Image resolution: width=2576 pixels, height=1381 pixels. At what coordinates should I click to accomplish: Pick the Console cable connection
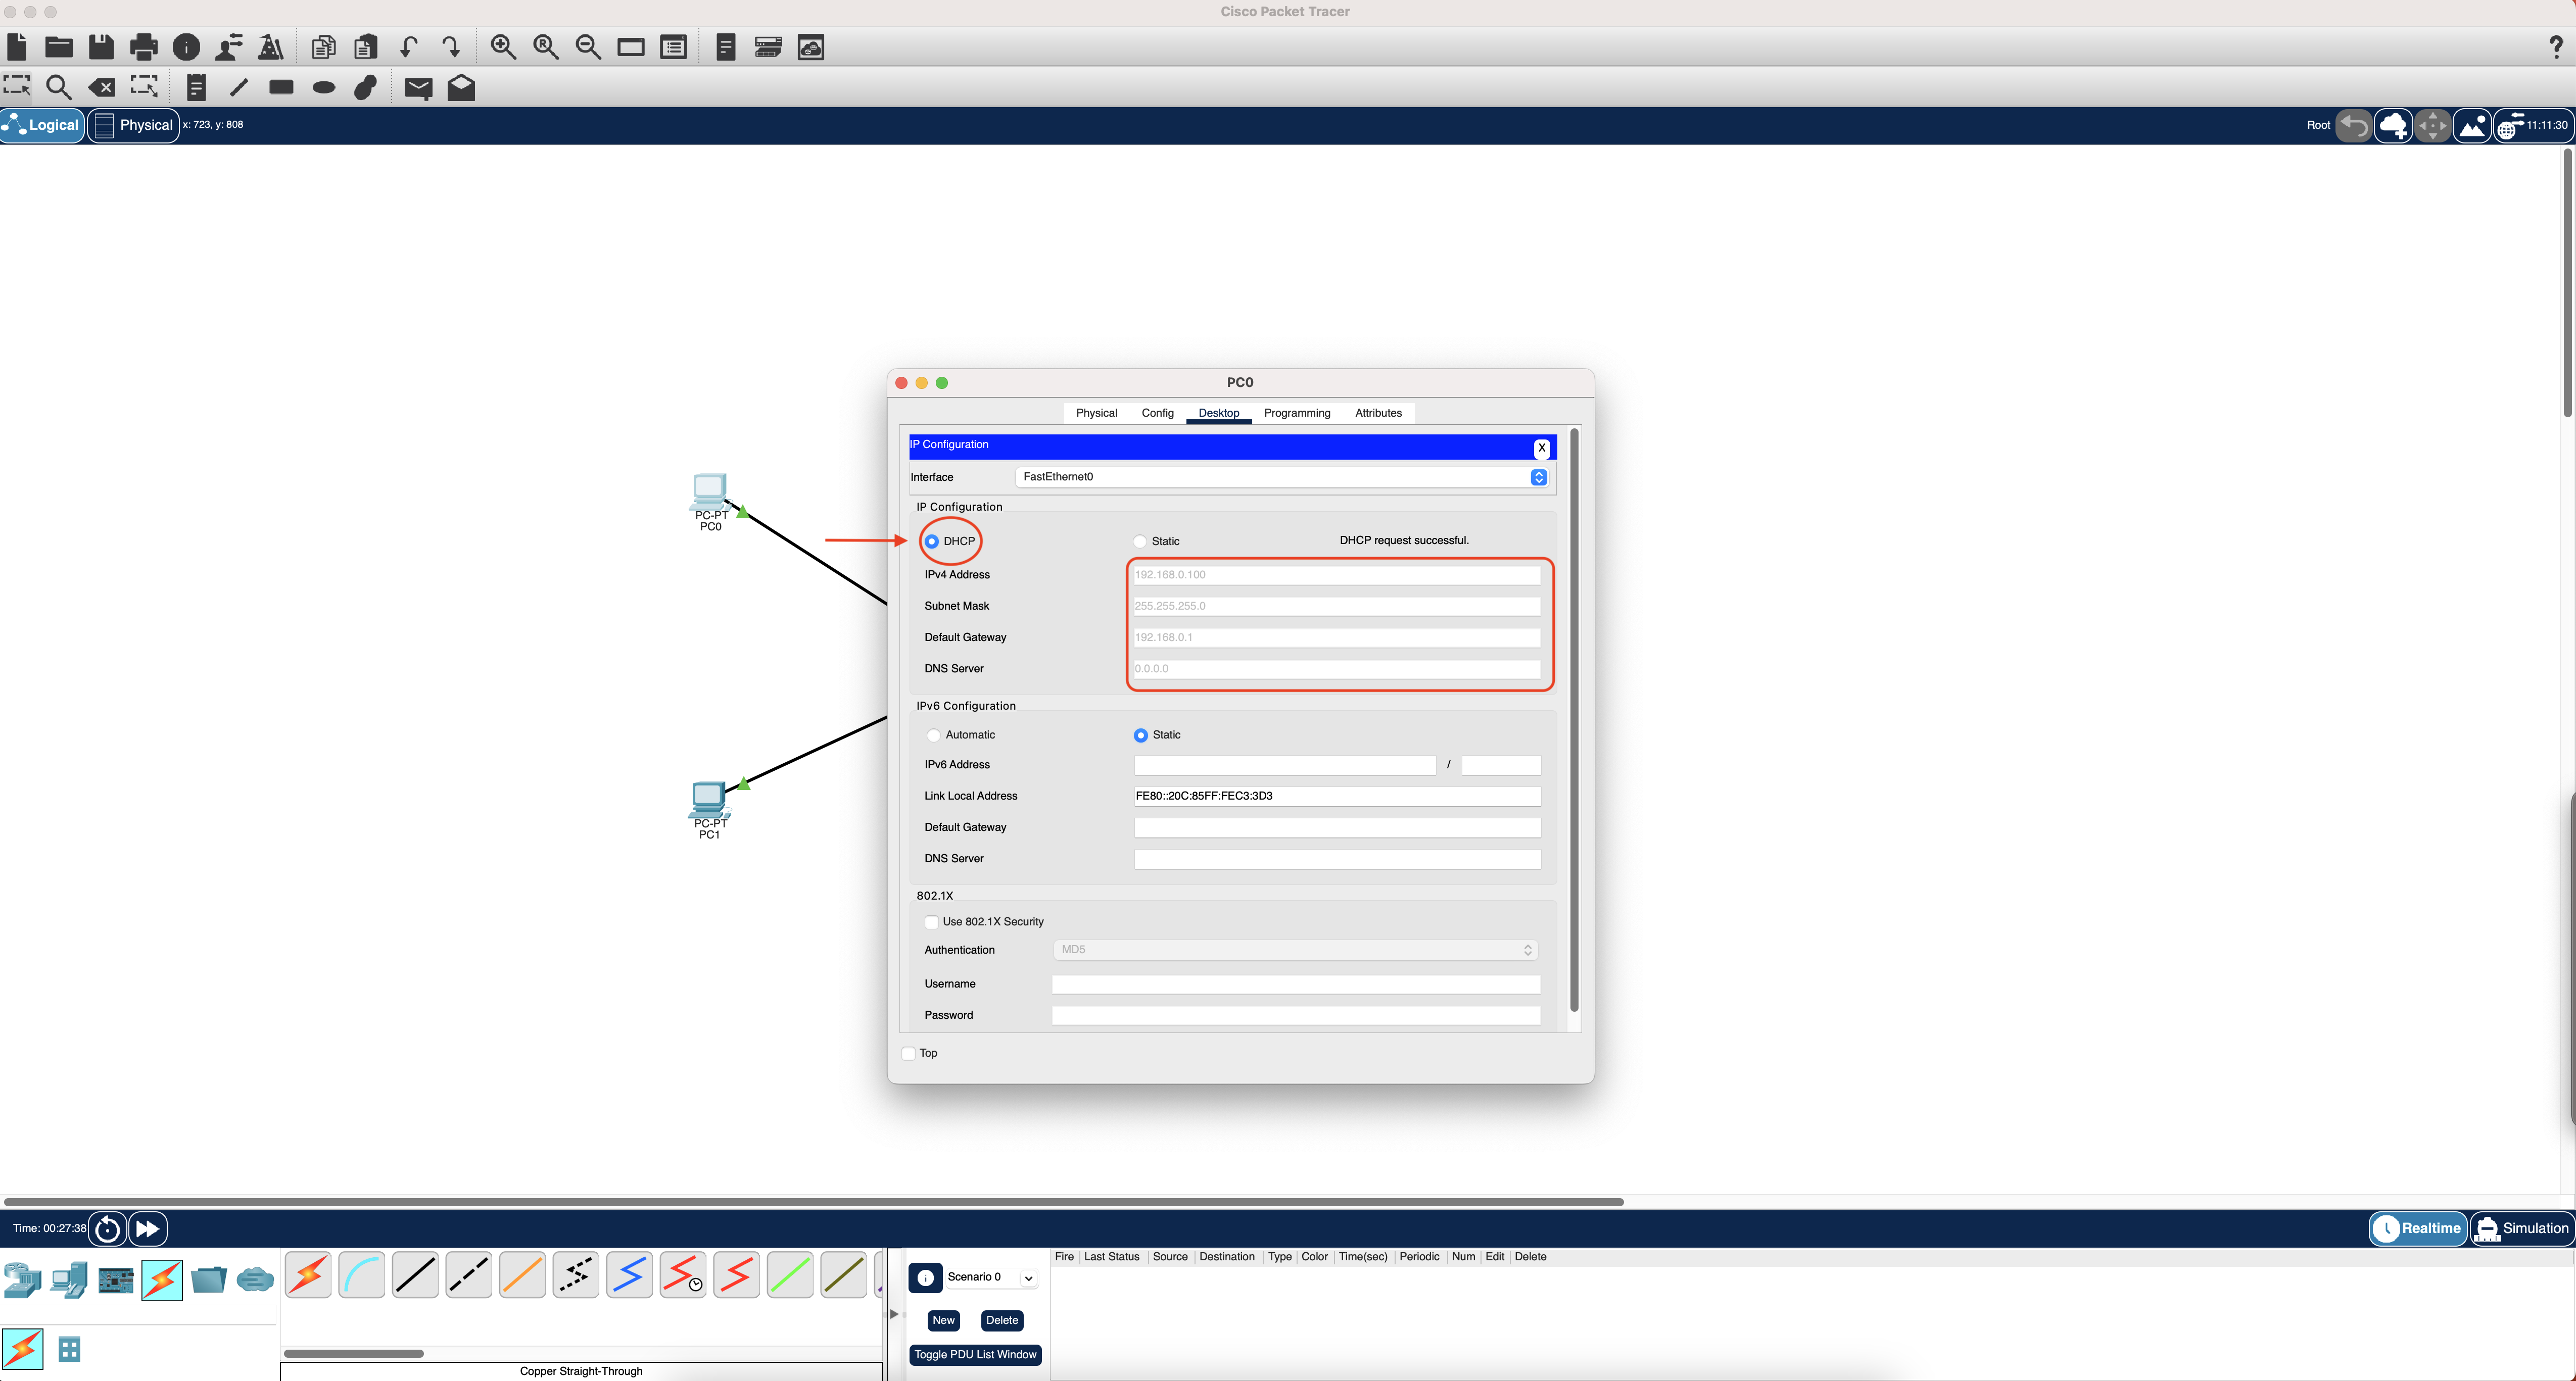361,1275
